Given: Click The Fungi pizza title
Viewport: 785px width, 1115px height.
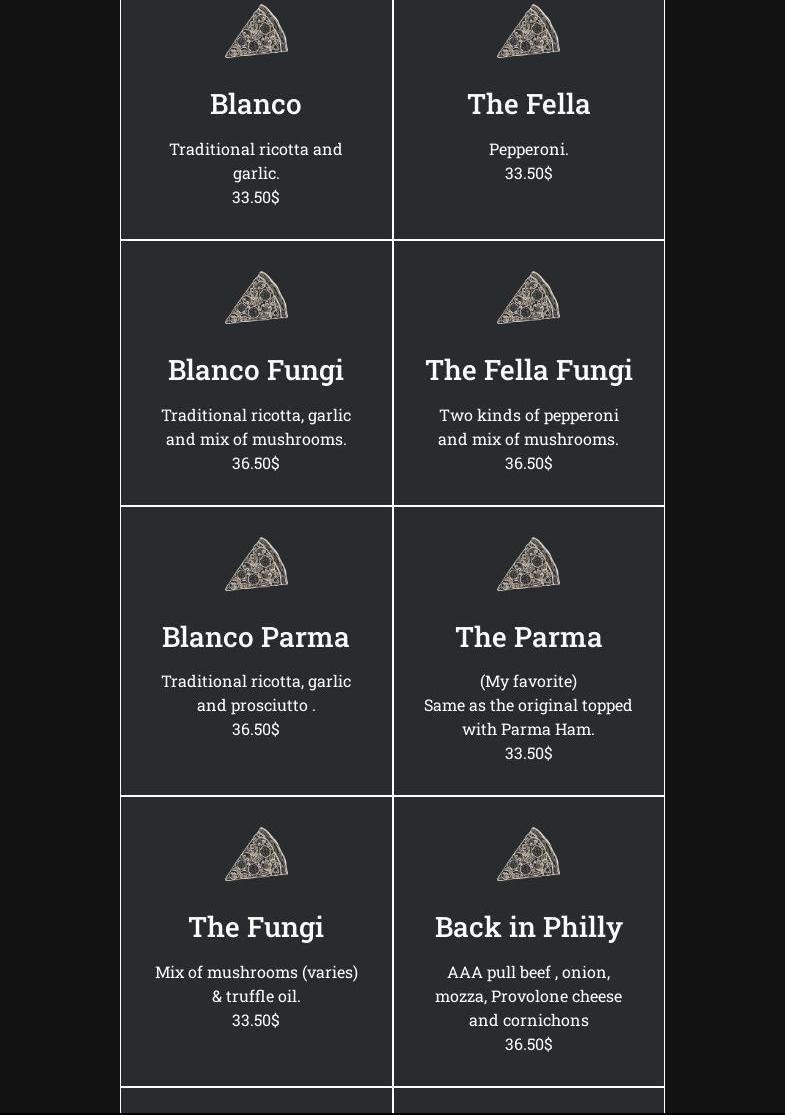Looking at the screenshot, I should pos(256,927).
